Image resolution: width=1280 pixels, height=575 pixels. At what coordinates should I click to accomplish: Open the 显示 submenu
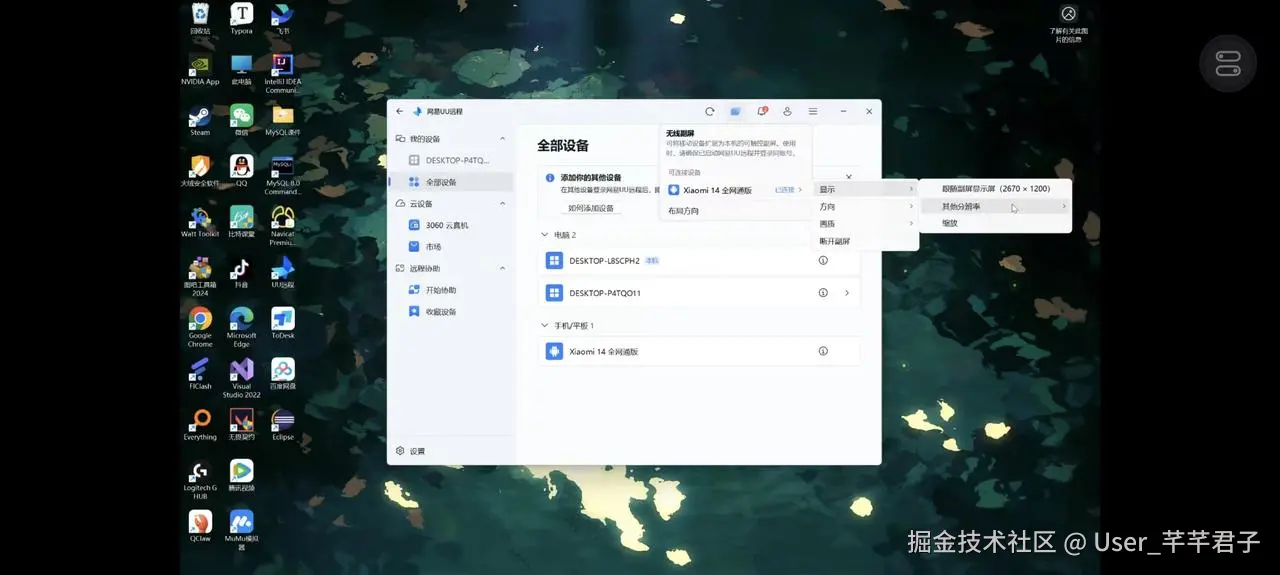866,190
